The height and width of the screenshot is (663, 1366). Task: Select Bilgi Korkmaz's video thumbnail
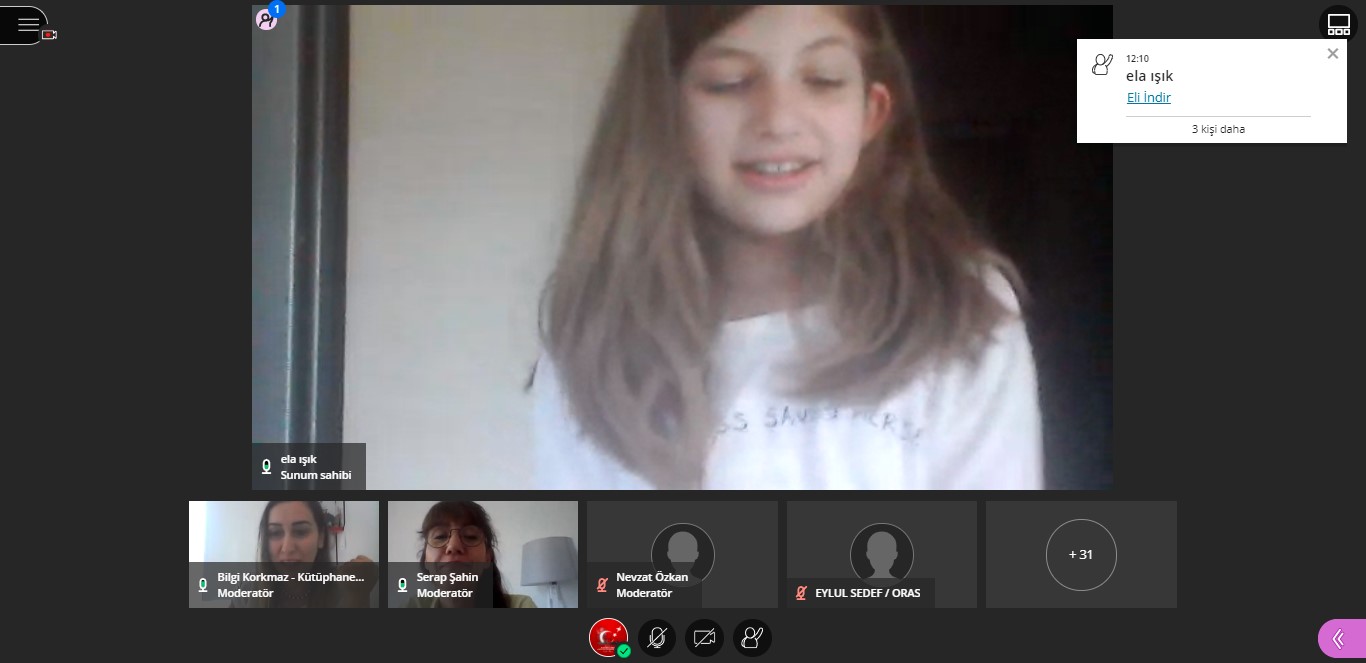(284, 540)
